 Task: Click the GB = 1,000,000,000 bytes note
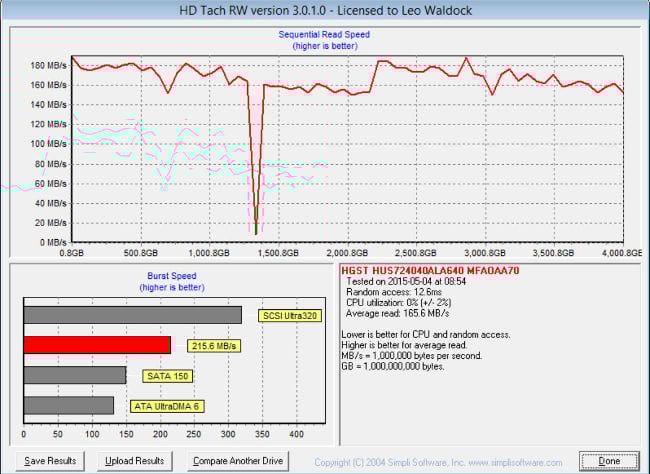click(x=393, y=366)
